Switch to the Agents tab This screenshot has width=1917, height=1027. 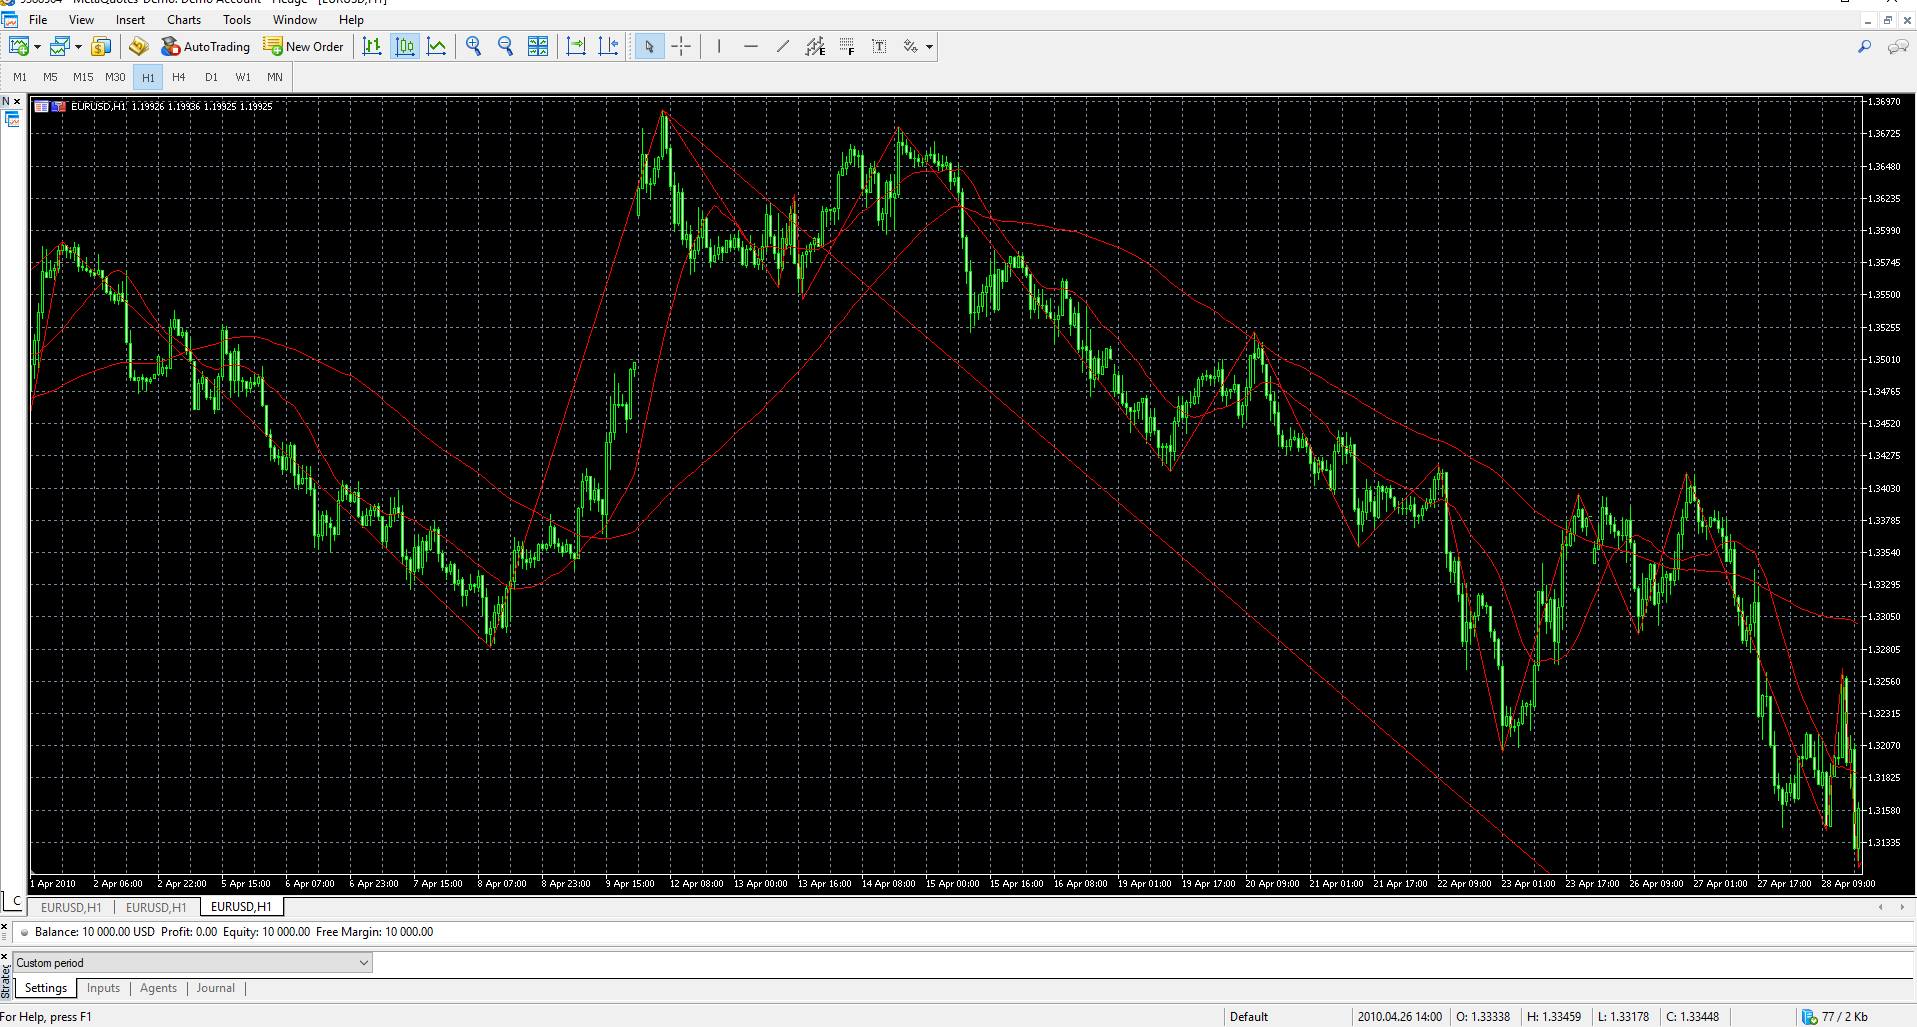[x=158, y=988]
